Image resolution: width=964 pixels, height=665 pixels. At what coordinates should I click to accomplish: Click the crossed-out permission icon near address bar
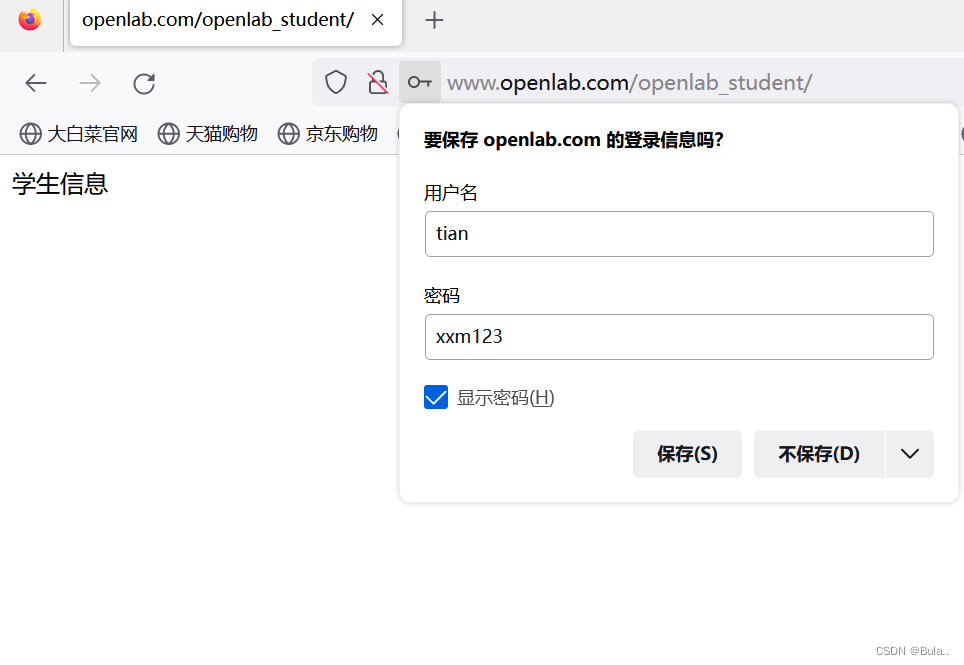tap(378, 82)
